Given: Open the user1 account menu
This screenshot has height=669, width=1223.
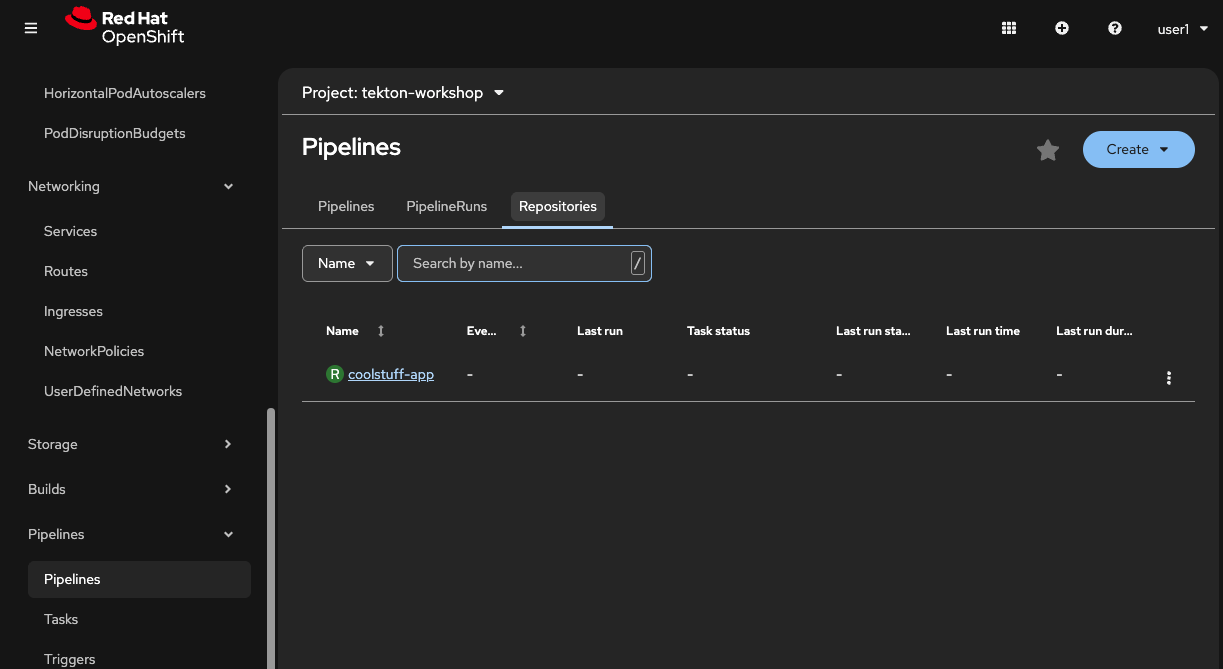Looking at the screenshot, I should pyautogui.click(x=1182, y=28).
